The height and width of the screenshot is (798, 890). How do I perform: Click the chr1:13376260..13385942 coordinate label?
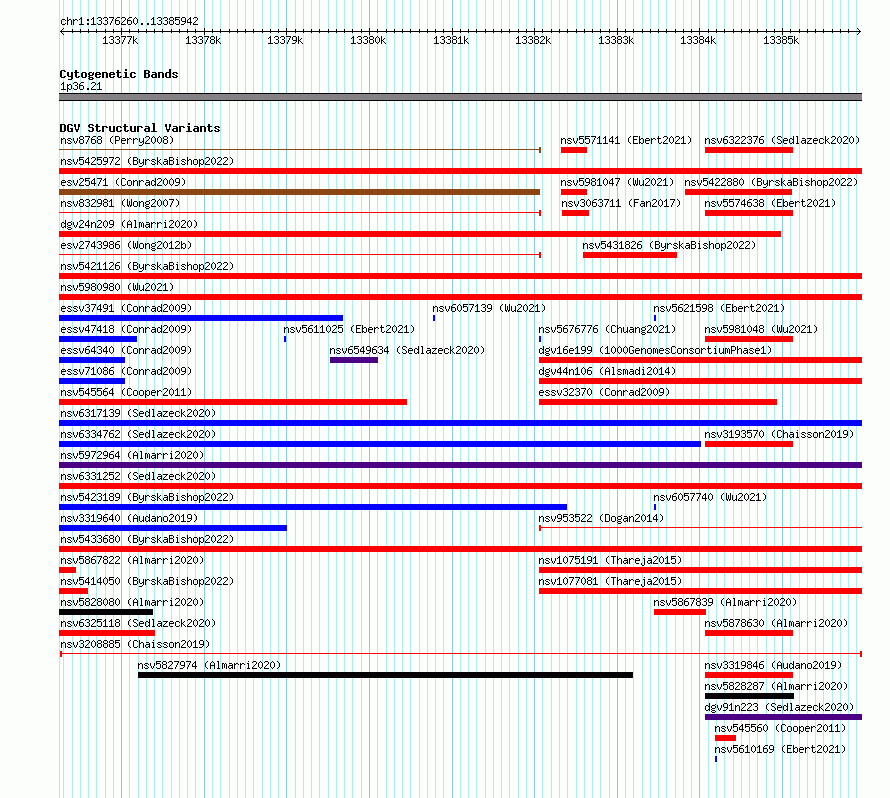(x=129, y=21)
